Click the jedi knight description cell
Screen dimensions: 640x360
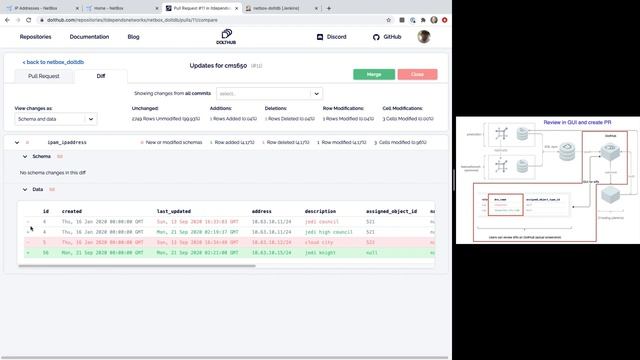pyautogui.click(x=320, y=253)
